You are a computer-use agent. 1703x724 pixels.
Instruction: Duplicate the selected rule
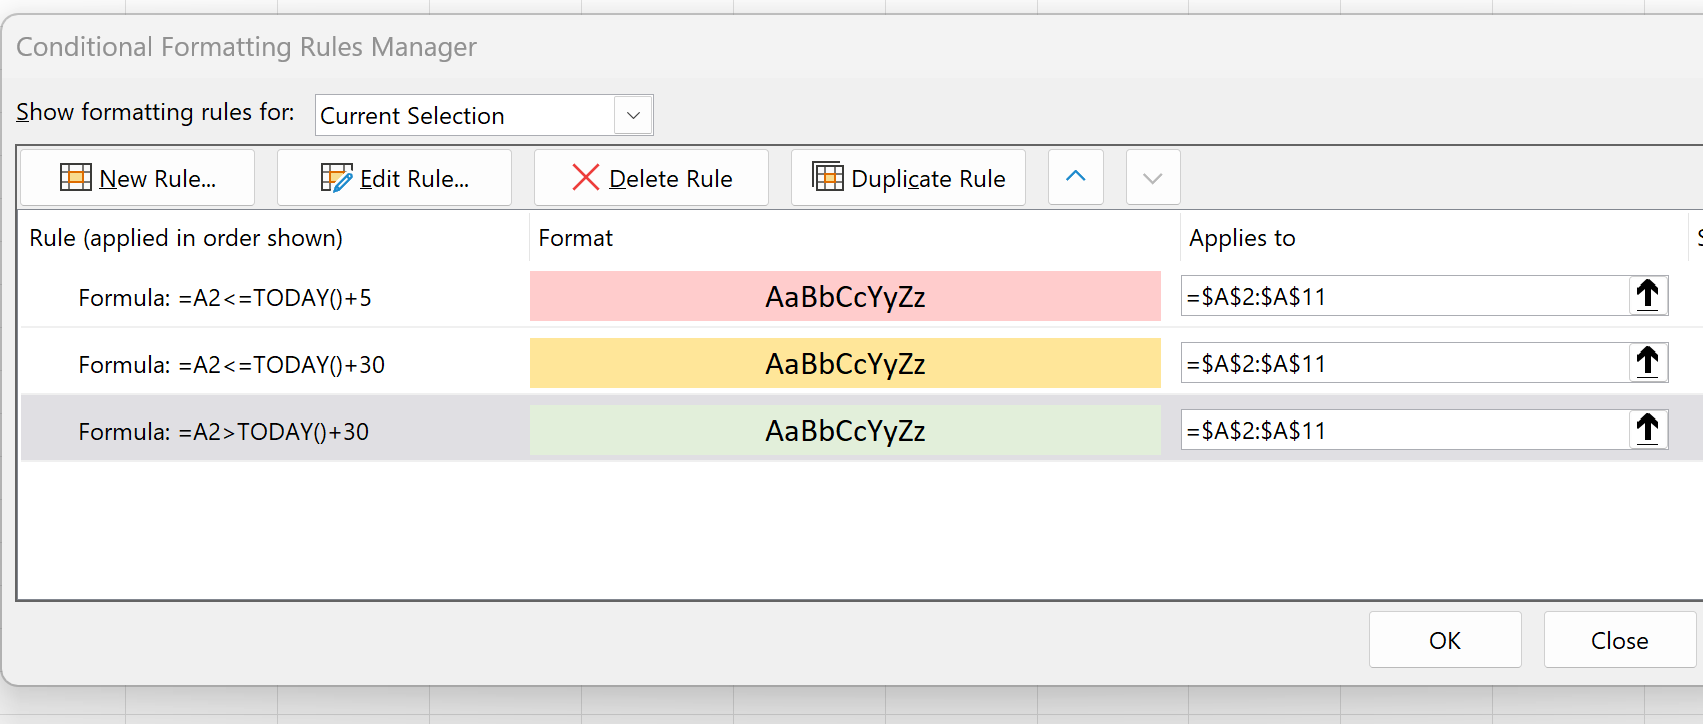click(908, 178)
